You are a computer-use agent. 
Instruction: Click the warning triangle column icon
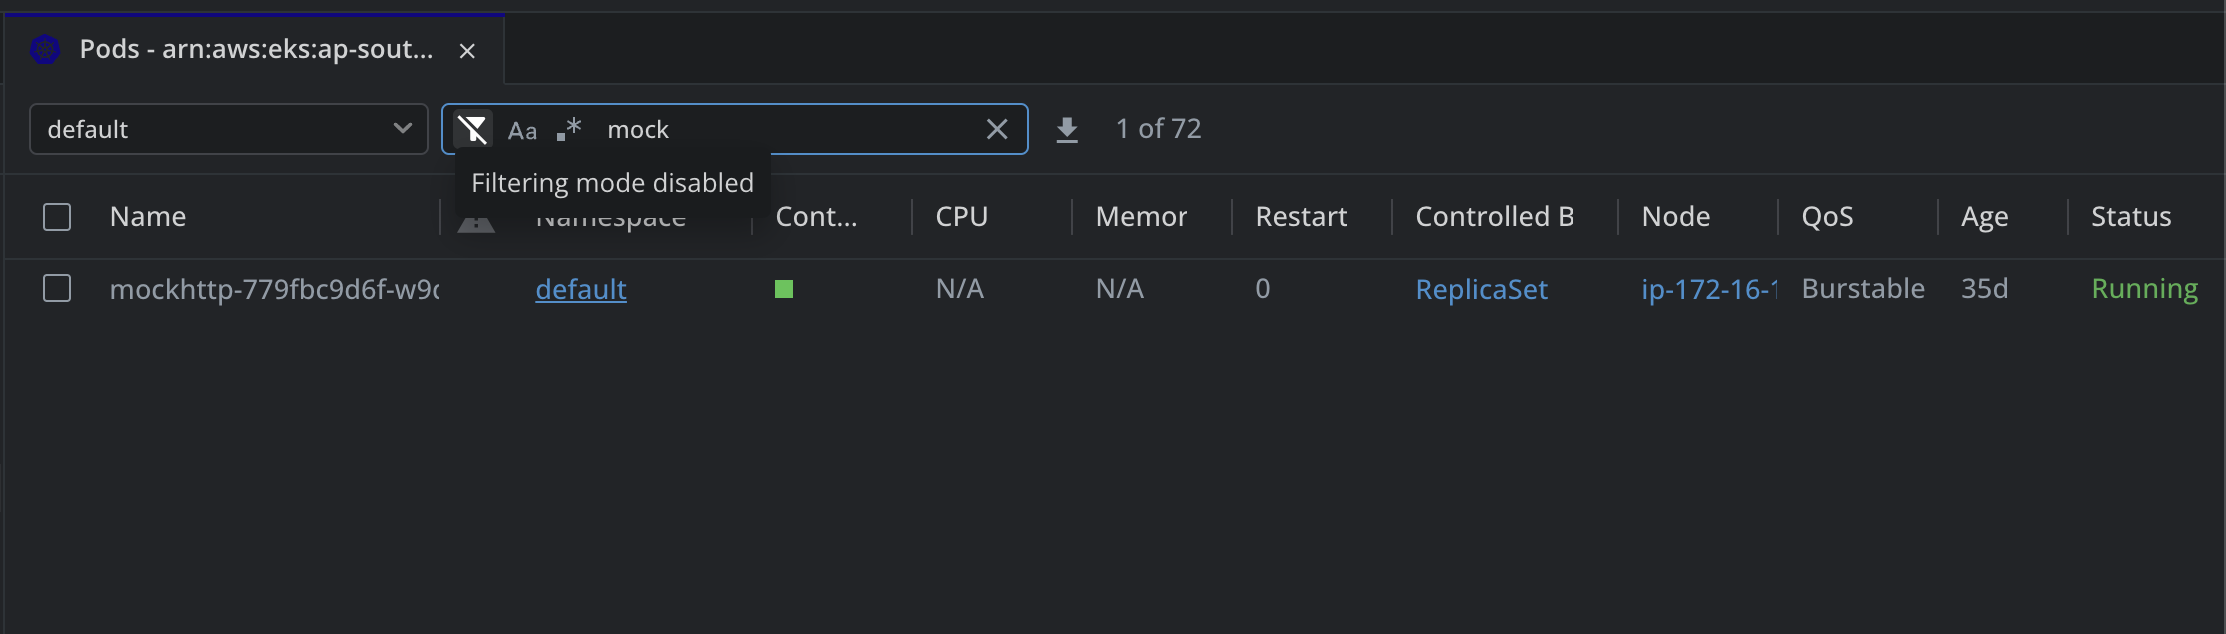[x=476, y=224]
